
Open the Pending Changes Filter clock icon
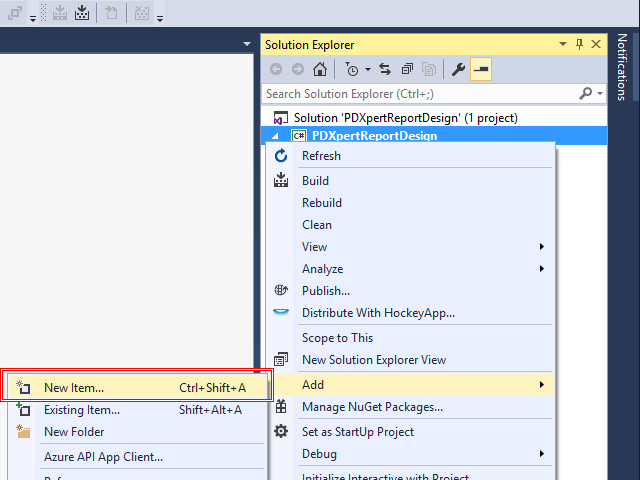point(351,69)
